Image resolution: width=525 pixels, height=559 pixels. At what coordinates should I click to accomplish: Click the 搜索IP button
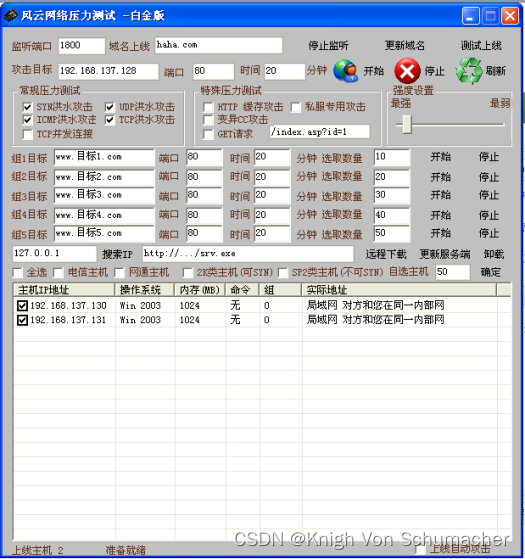[117, 254]
